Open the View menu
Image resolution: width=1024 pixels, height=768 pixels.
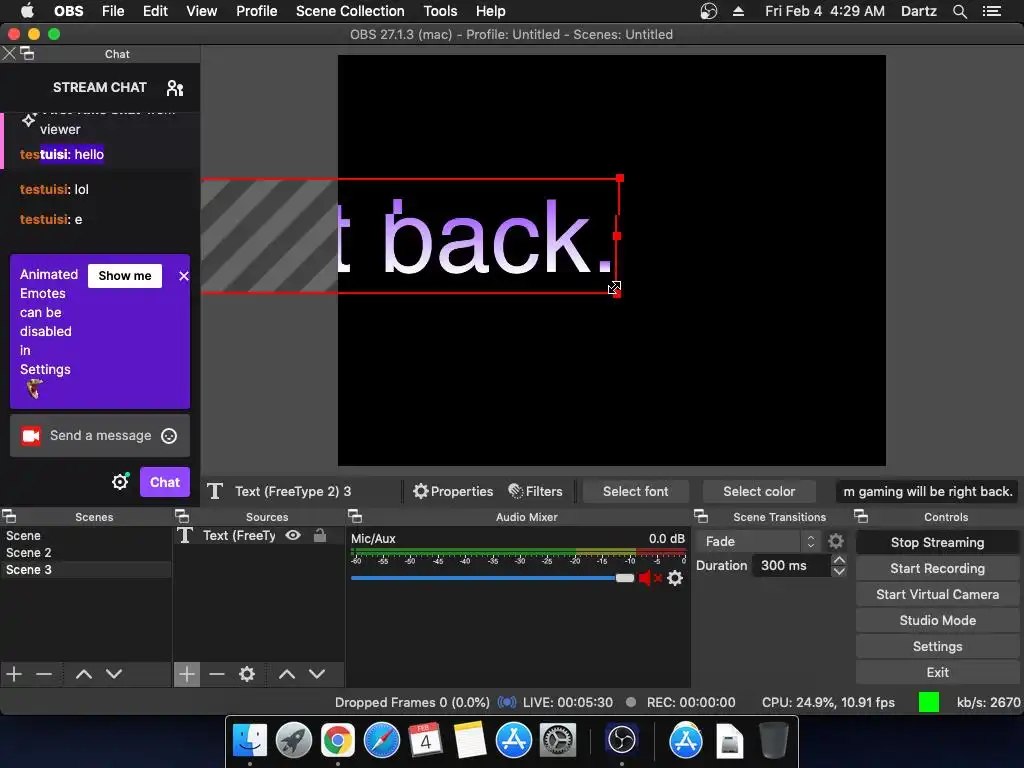[x=201, y=11]
